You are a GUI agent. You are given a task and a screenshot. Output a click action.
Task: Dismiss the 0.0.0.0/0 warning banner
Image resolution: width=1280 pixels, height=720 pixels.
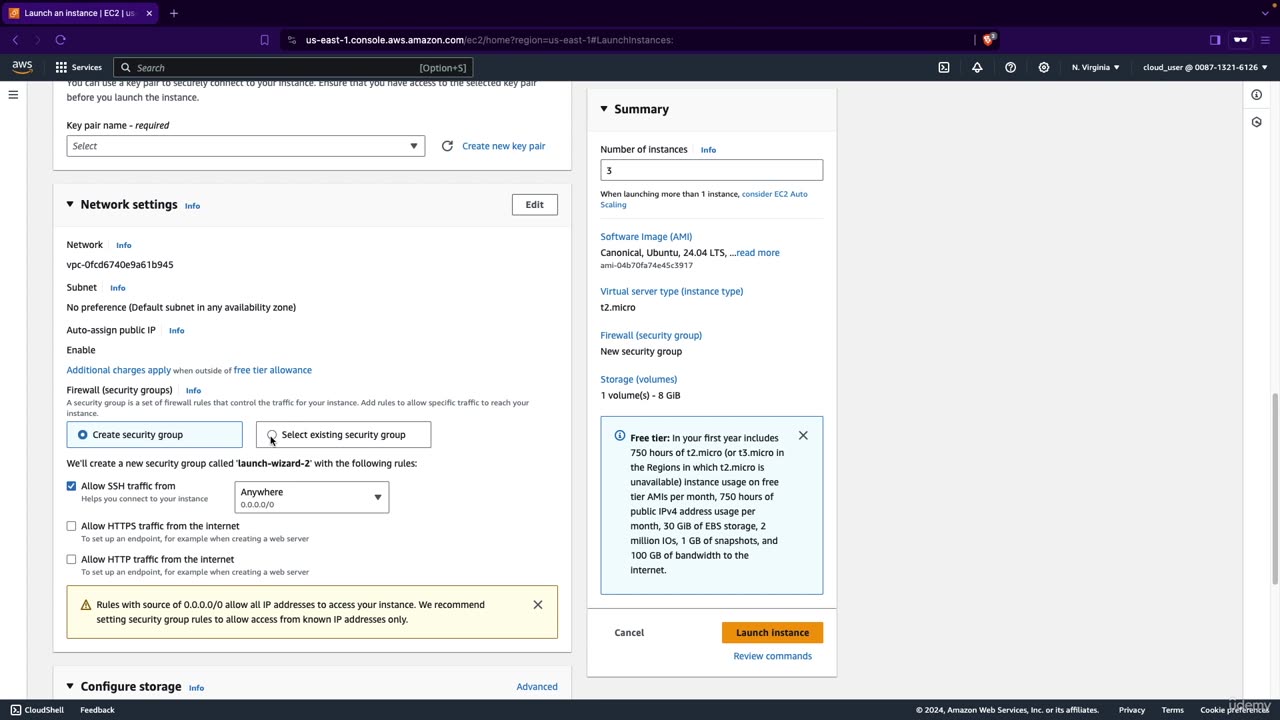[538, 605]
